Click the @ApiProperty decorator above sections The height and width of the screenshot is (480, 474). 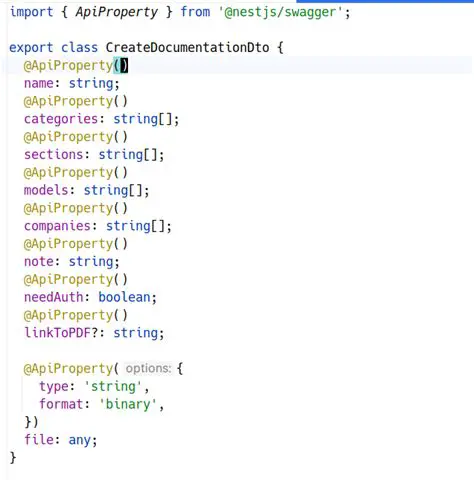[x=68, y=137]
